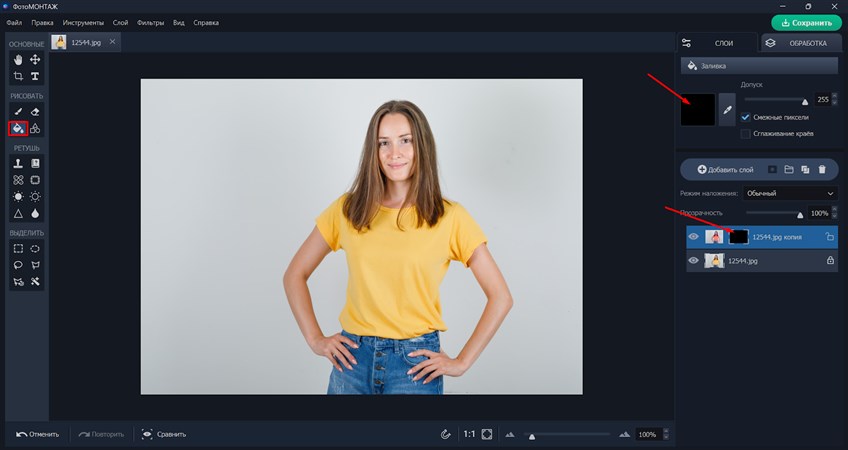Select the Stamp retouch tool
This screenshot has height=450, width=848.
point(18,163)
